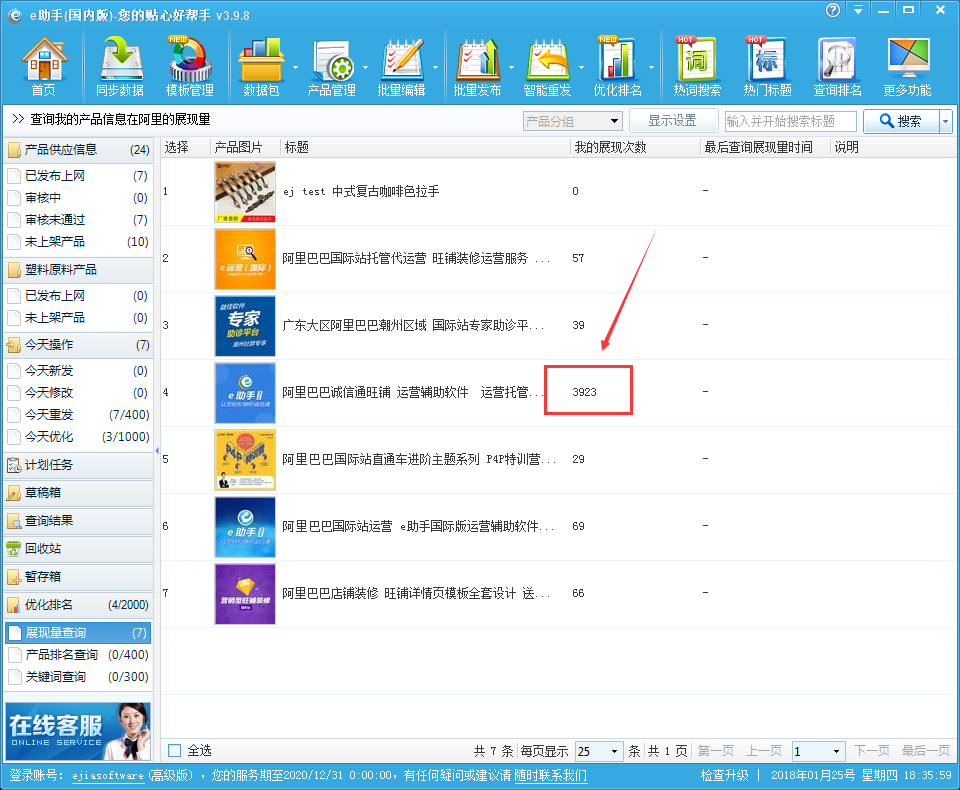Sort by 标题 column header

[x=426, y=148]
